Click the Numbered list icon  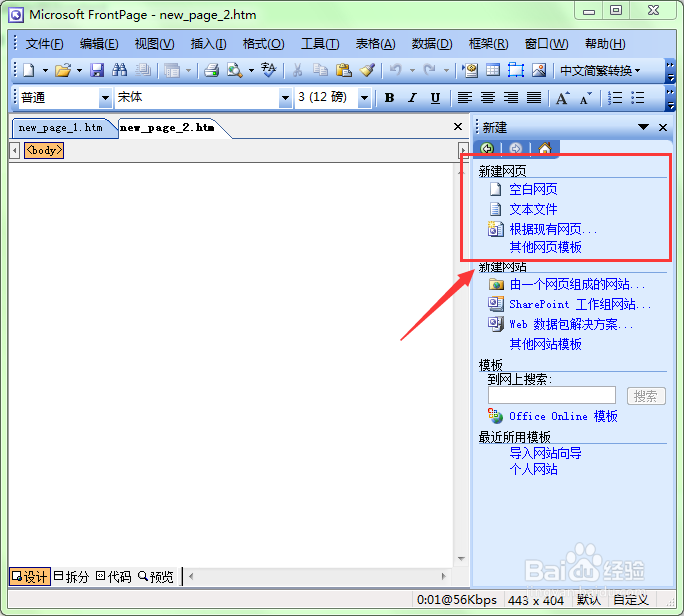click(615, 97)
